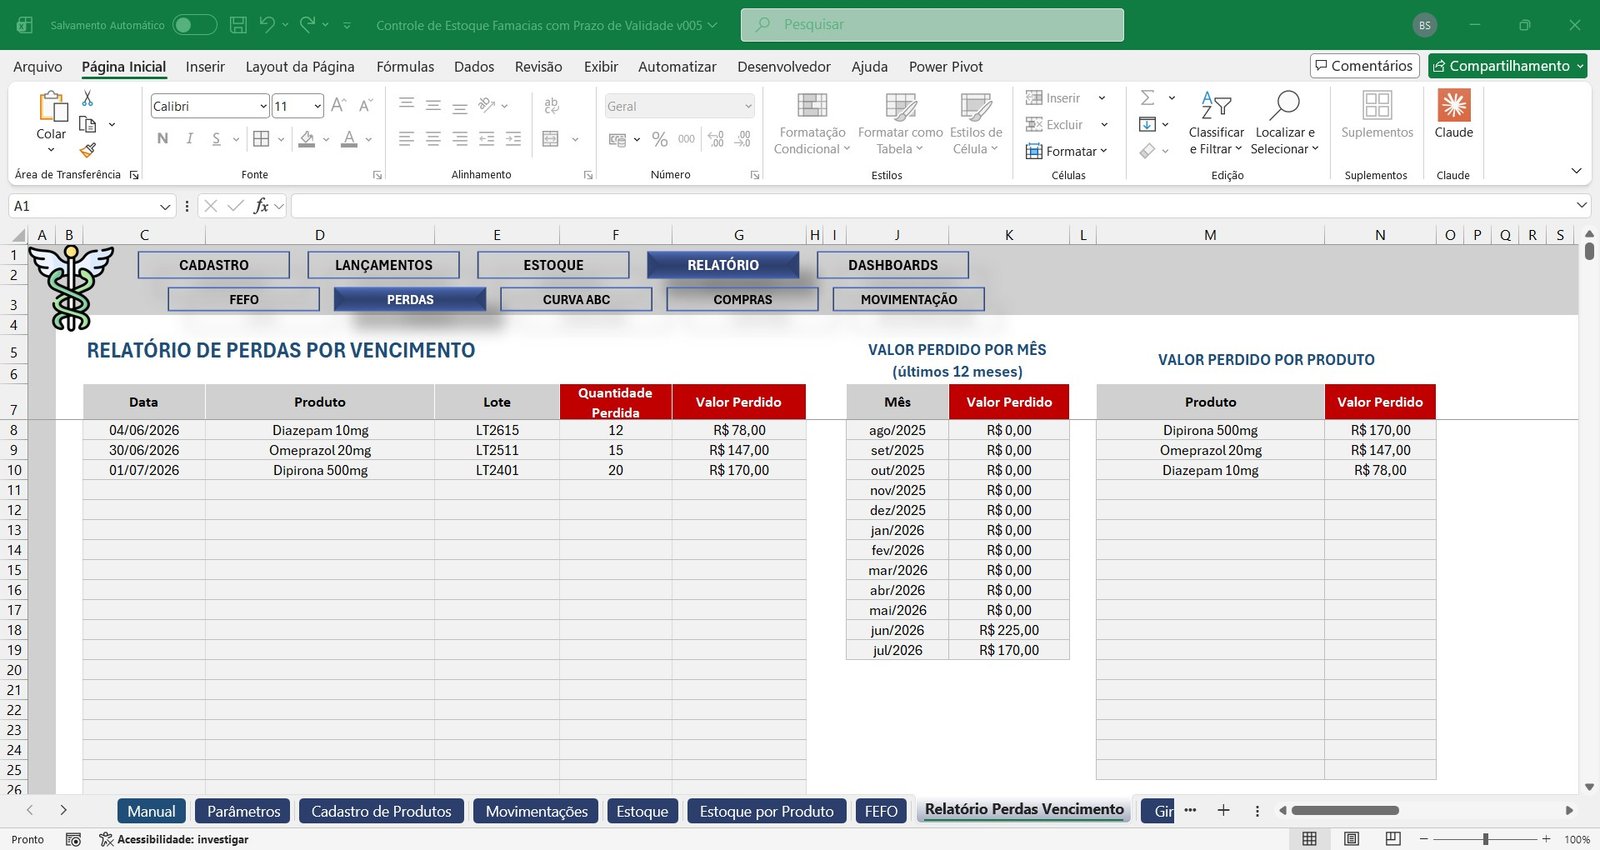1600x850 pixels.
Task: Expand the Name Box dropdown arrow
Action: pyautogui.click(x=165, y=206)
